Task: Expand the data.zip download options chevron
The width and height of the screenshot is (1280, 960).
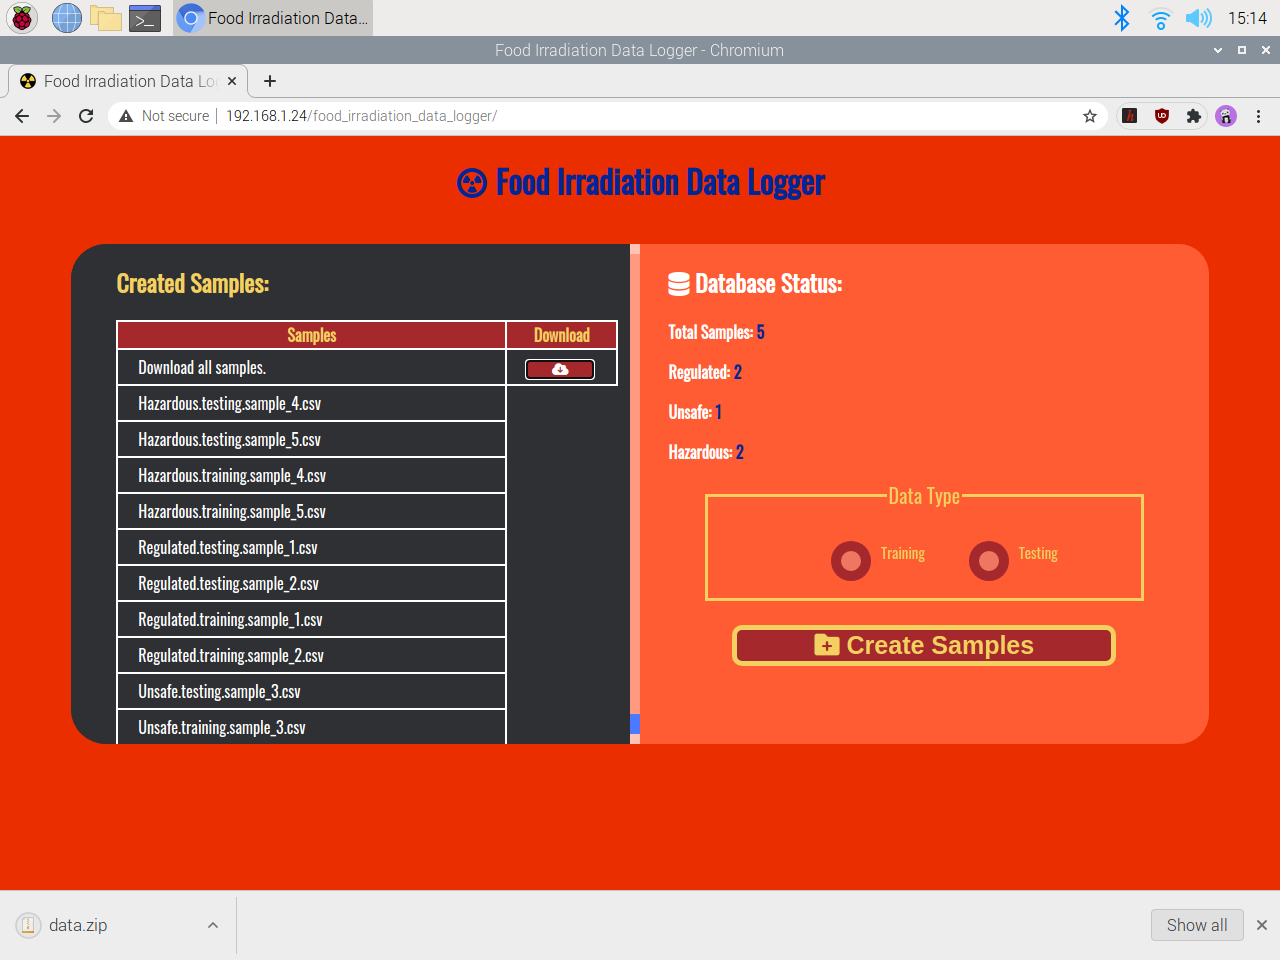Action: coord(212,925)
